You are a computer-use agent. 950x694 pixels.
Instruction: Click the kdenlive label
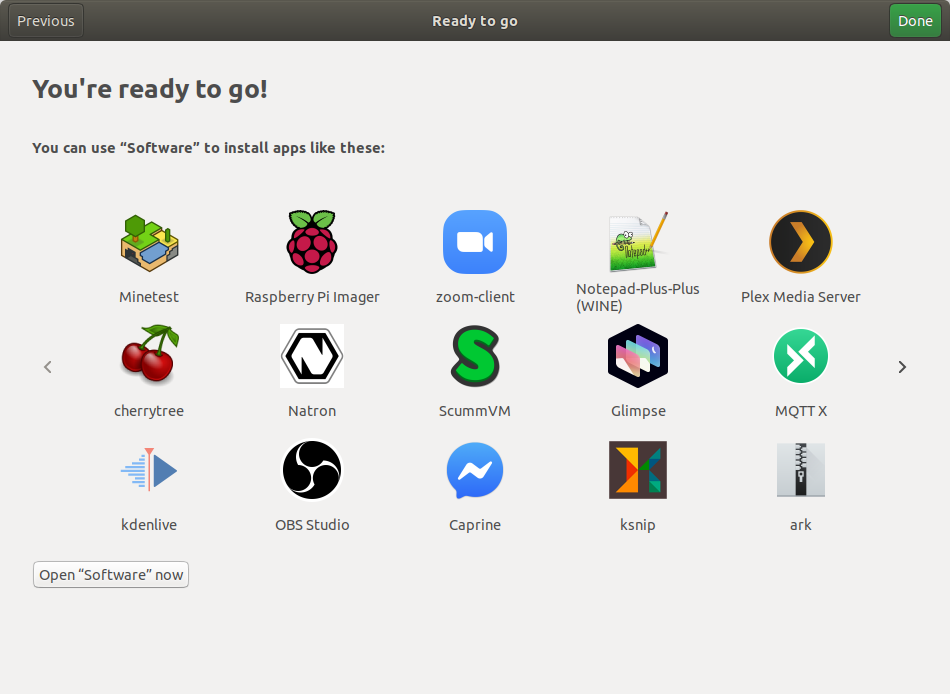(x=149, y=525)
